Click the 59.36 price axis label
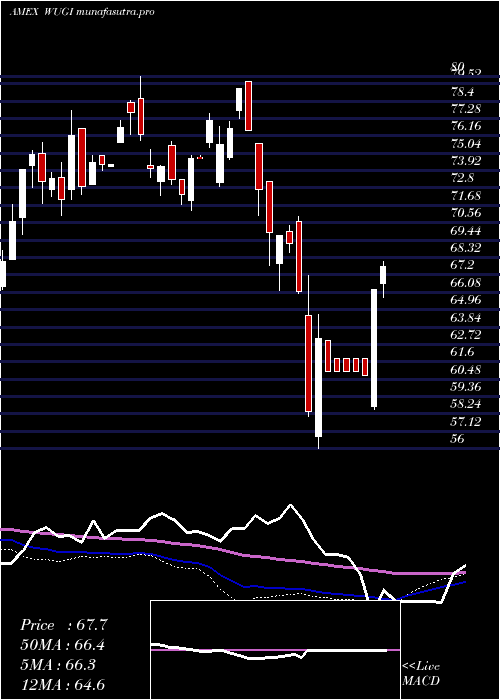The height and width of the screenshot is (700, 500). tap(466, 387)
